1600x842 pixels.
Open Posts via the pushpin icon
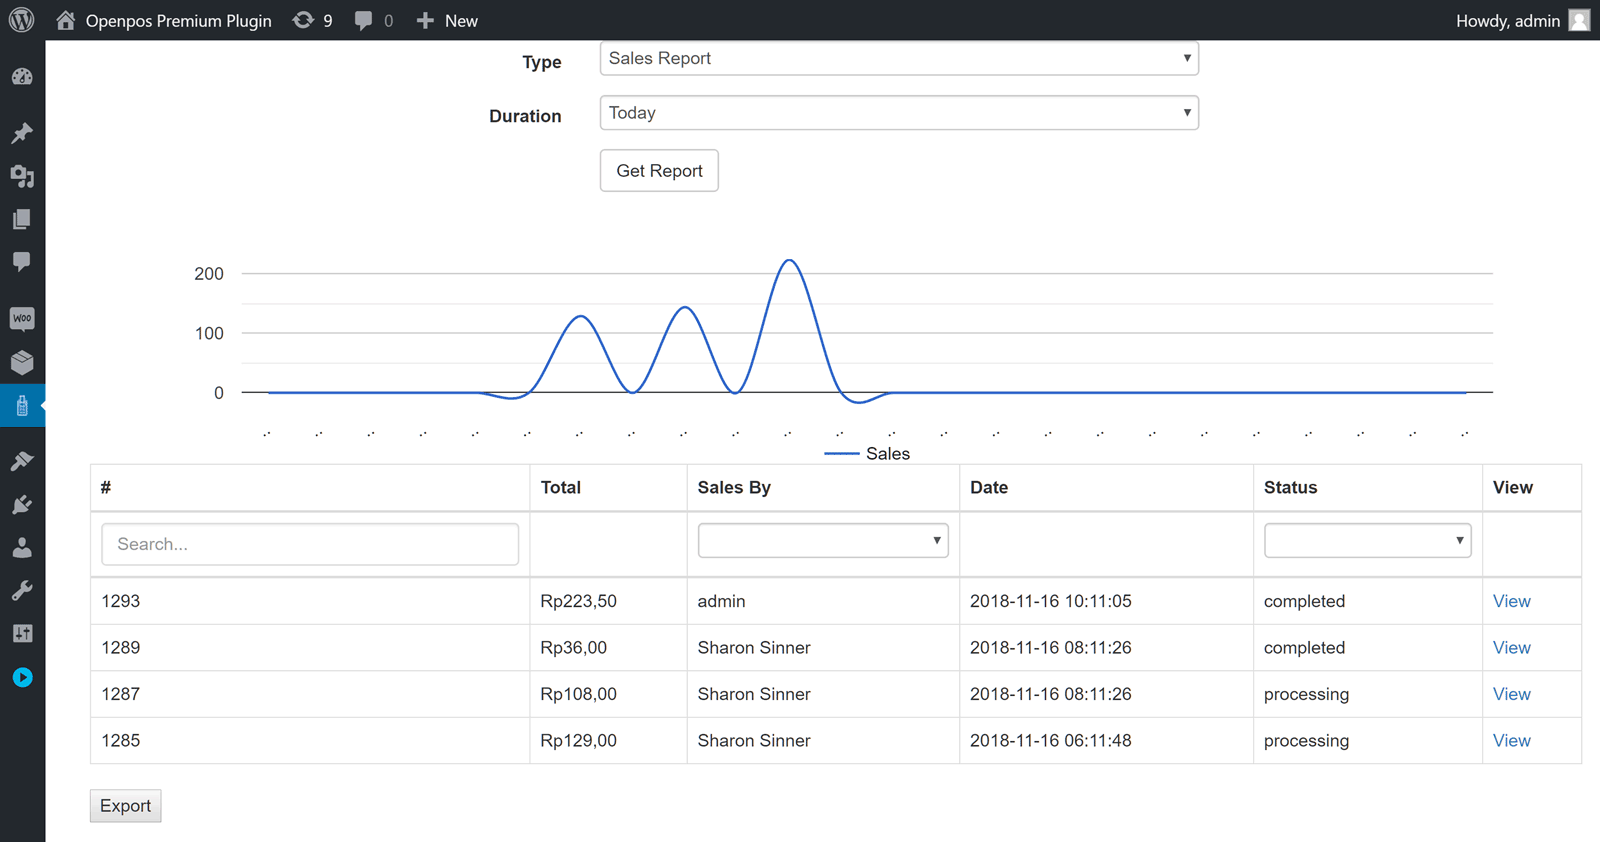tap(22, 133)
